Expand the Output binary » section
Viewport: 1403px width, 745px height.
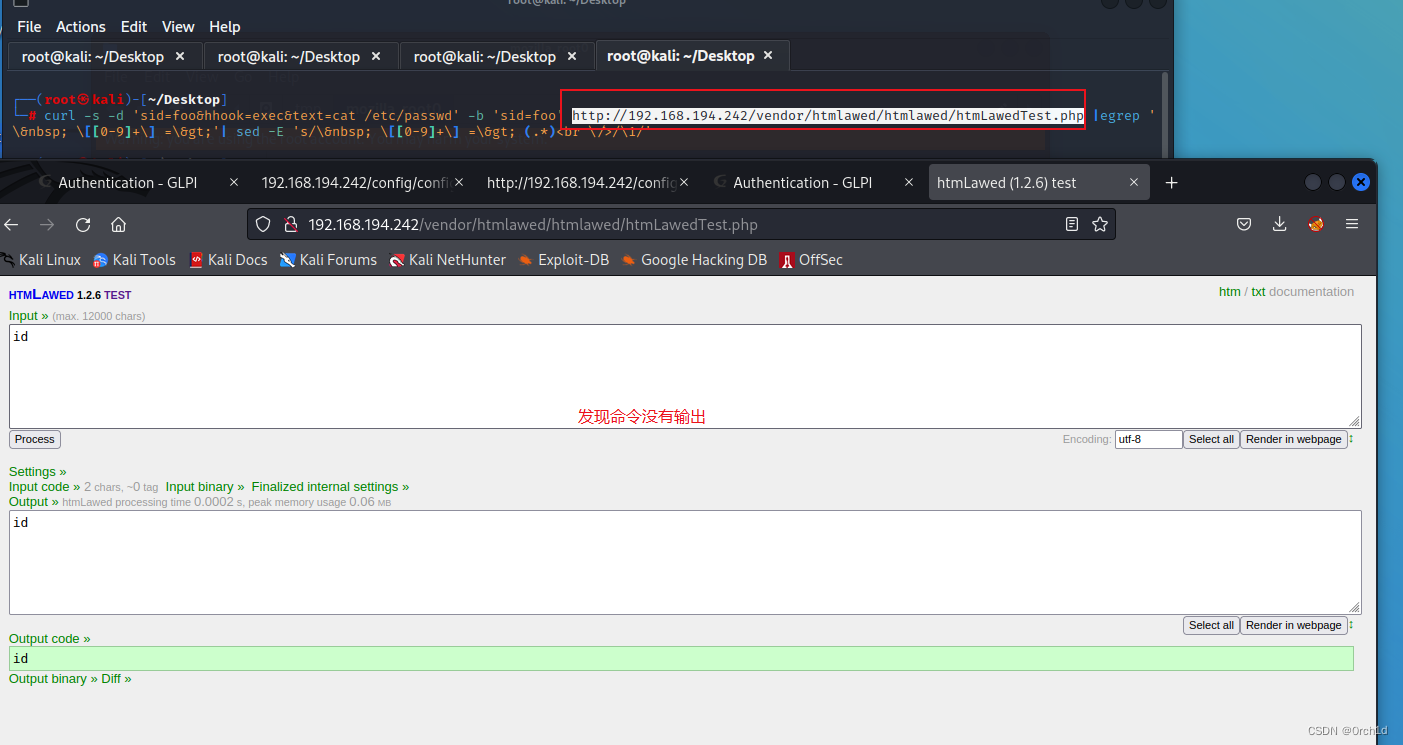click(53, 678)
